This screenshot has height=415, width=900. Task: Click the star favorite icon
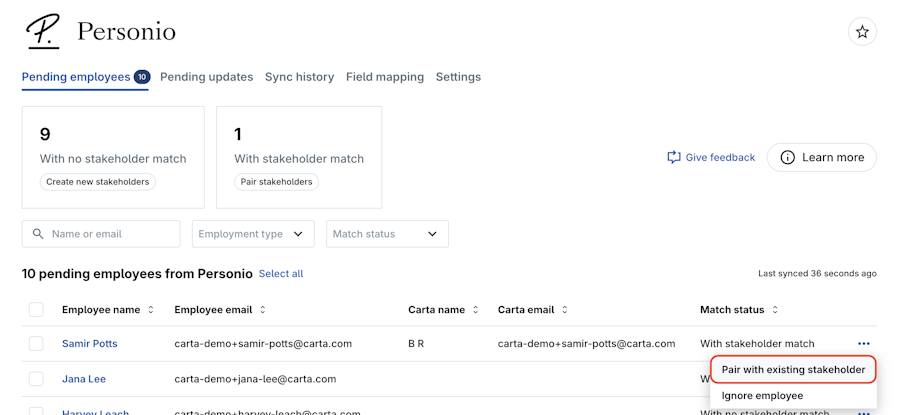coord(862,32)
